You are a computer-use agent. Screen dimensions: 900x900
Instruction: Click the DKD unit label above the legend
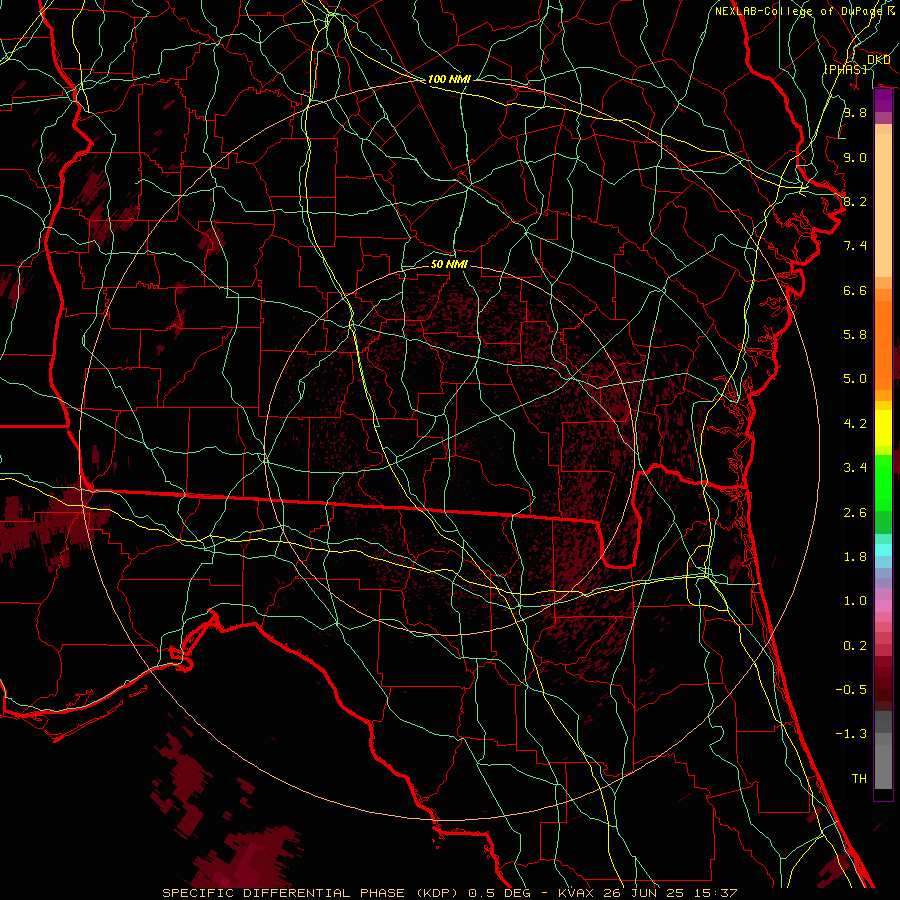pos(878,60)
